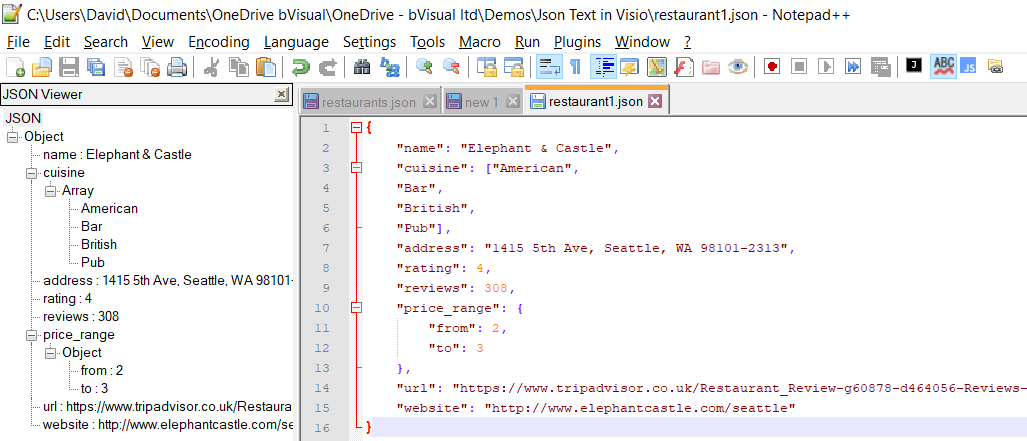Image resolution: width=1027 pixels, height=441 pixels.
Task: Fold the price_range block at line 10
Action: (356, 307)
